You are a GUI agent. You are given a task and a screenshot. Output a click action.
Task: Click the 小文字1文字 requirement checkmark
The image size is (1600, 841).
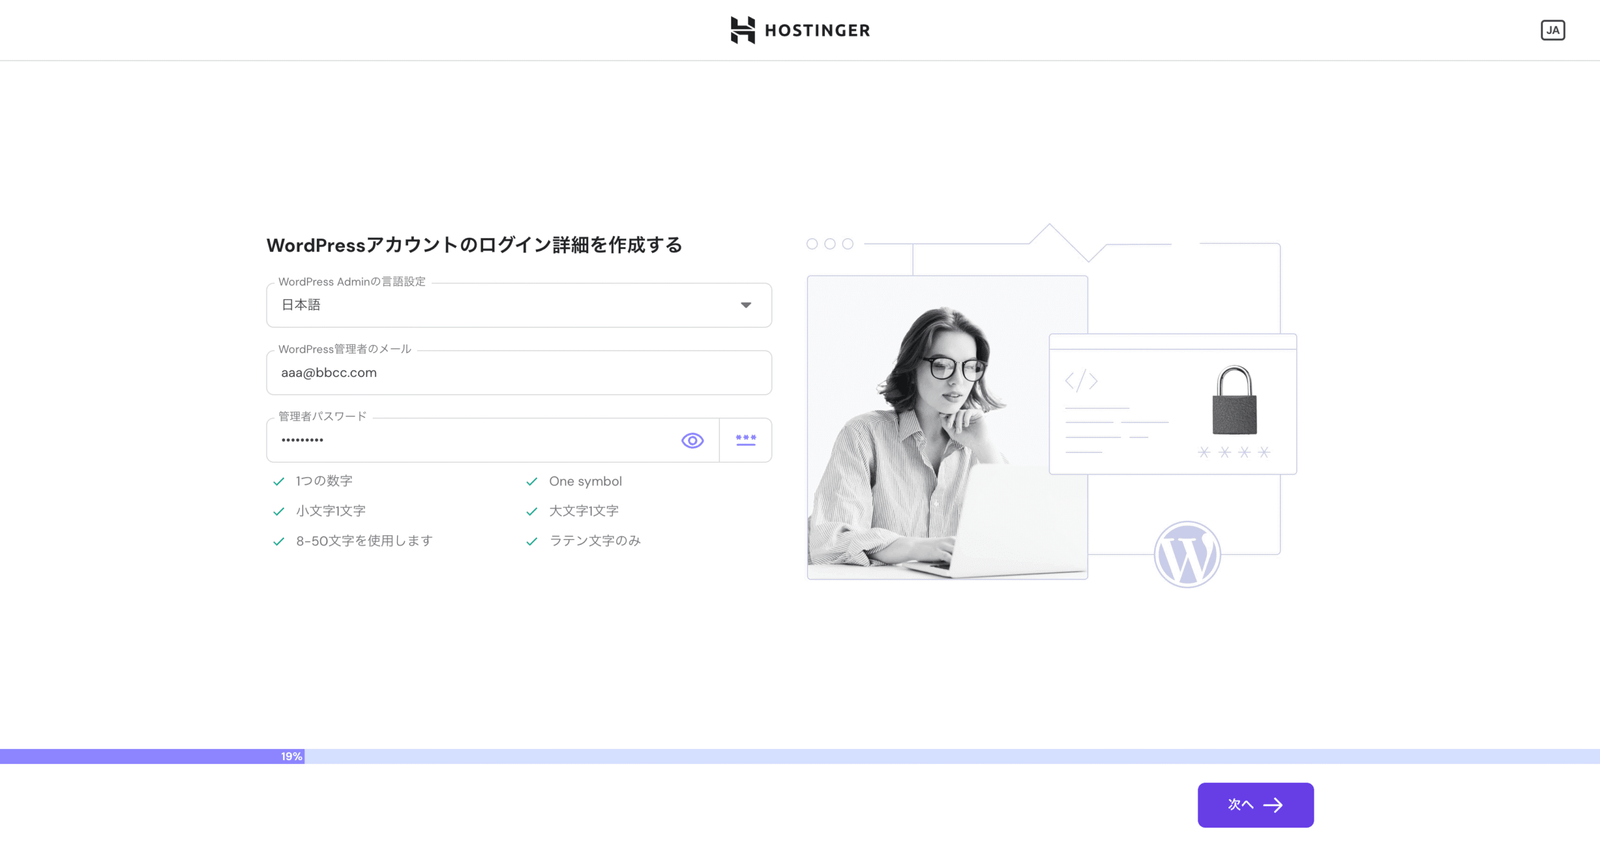(279, 511)
